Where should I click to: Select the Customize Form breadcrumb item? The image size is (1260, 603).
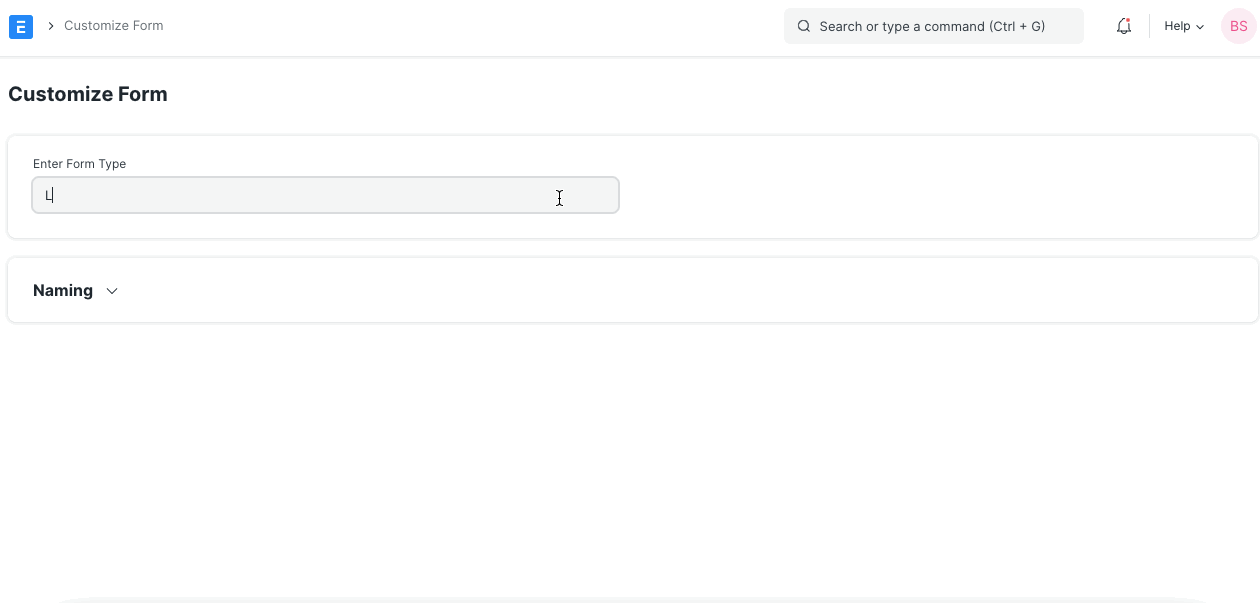coord(113,25)
